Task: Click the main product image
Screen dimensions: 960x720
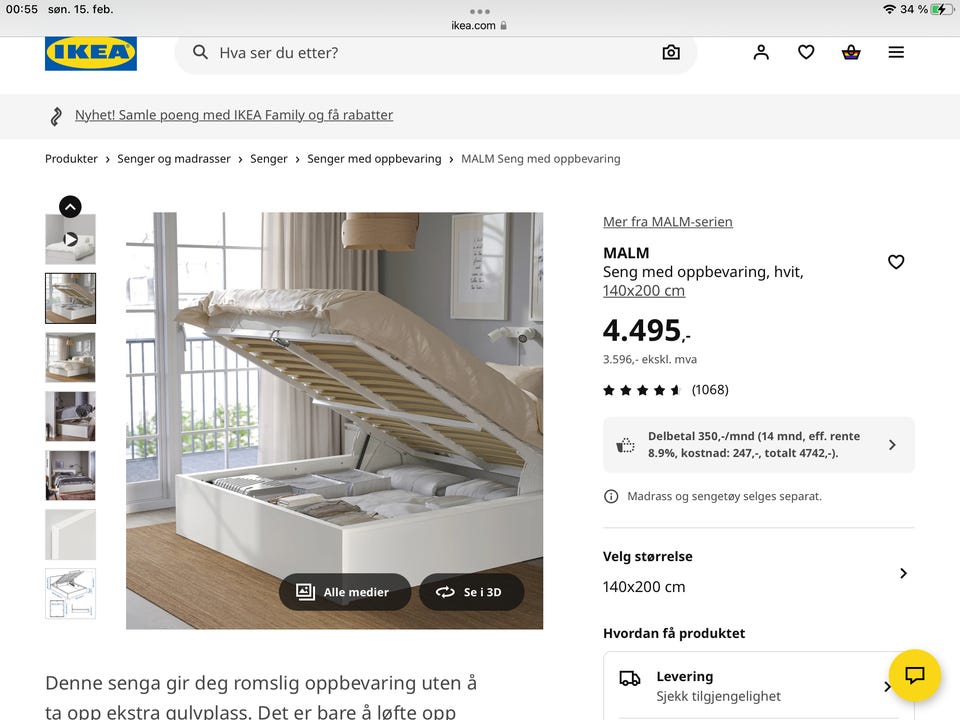Action: coord(334,421)
